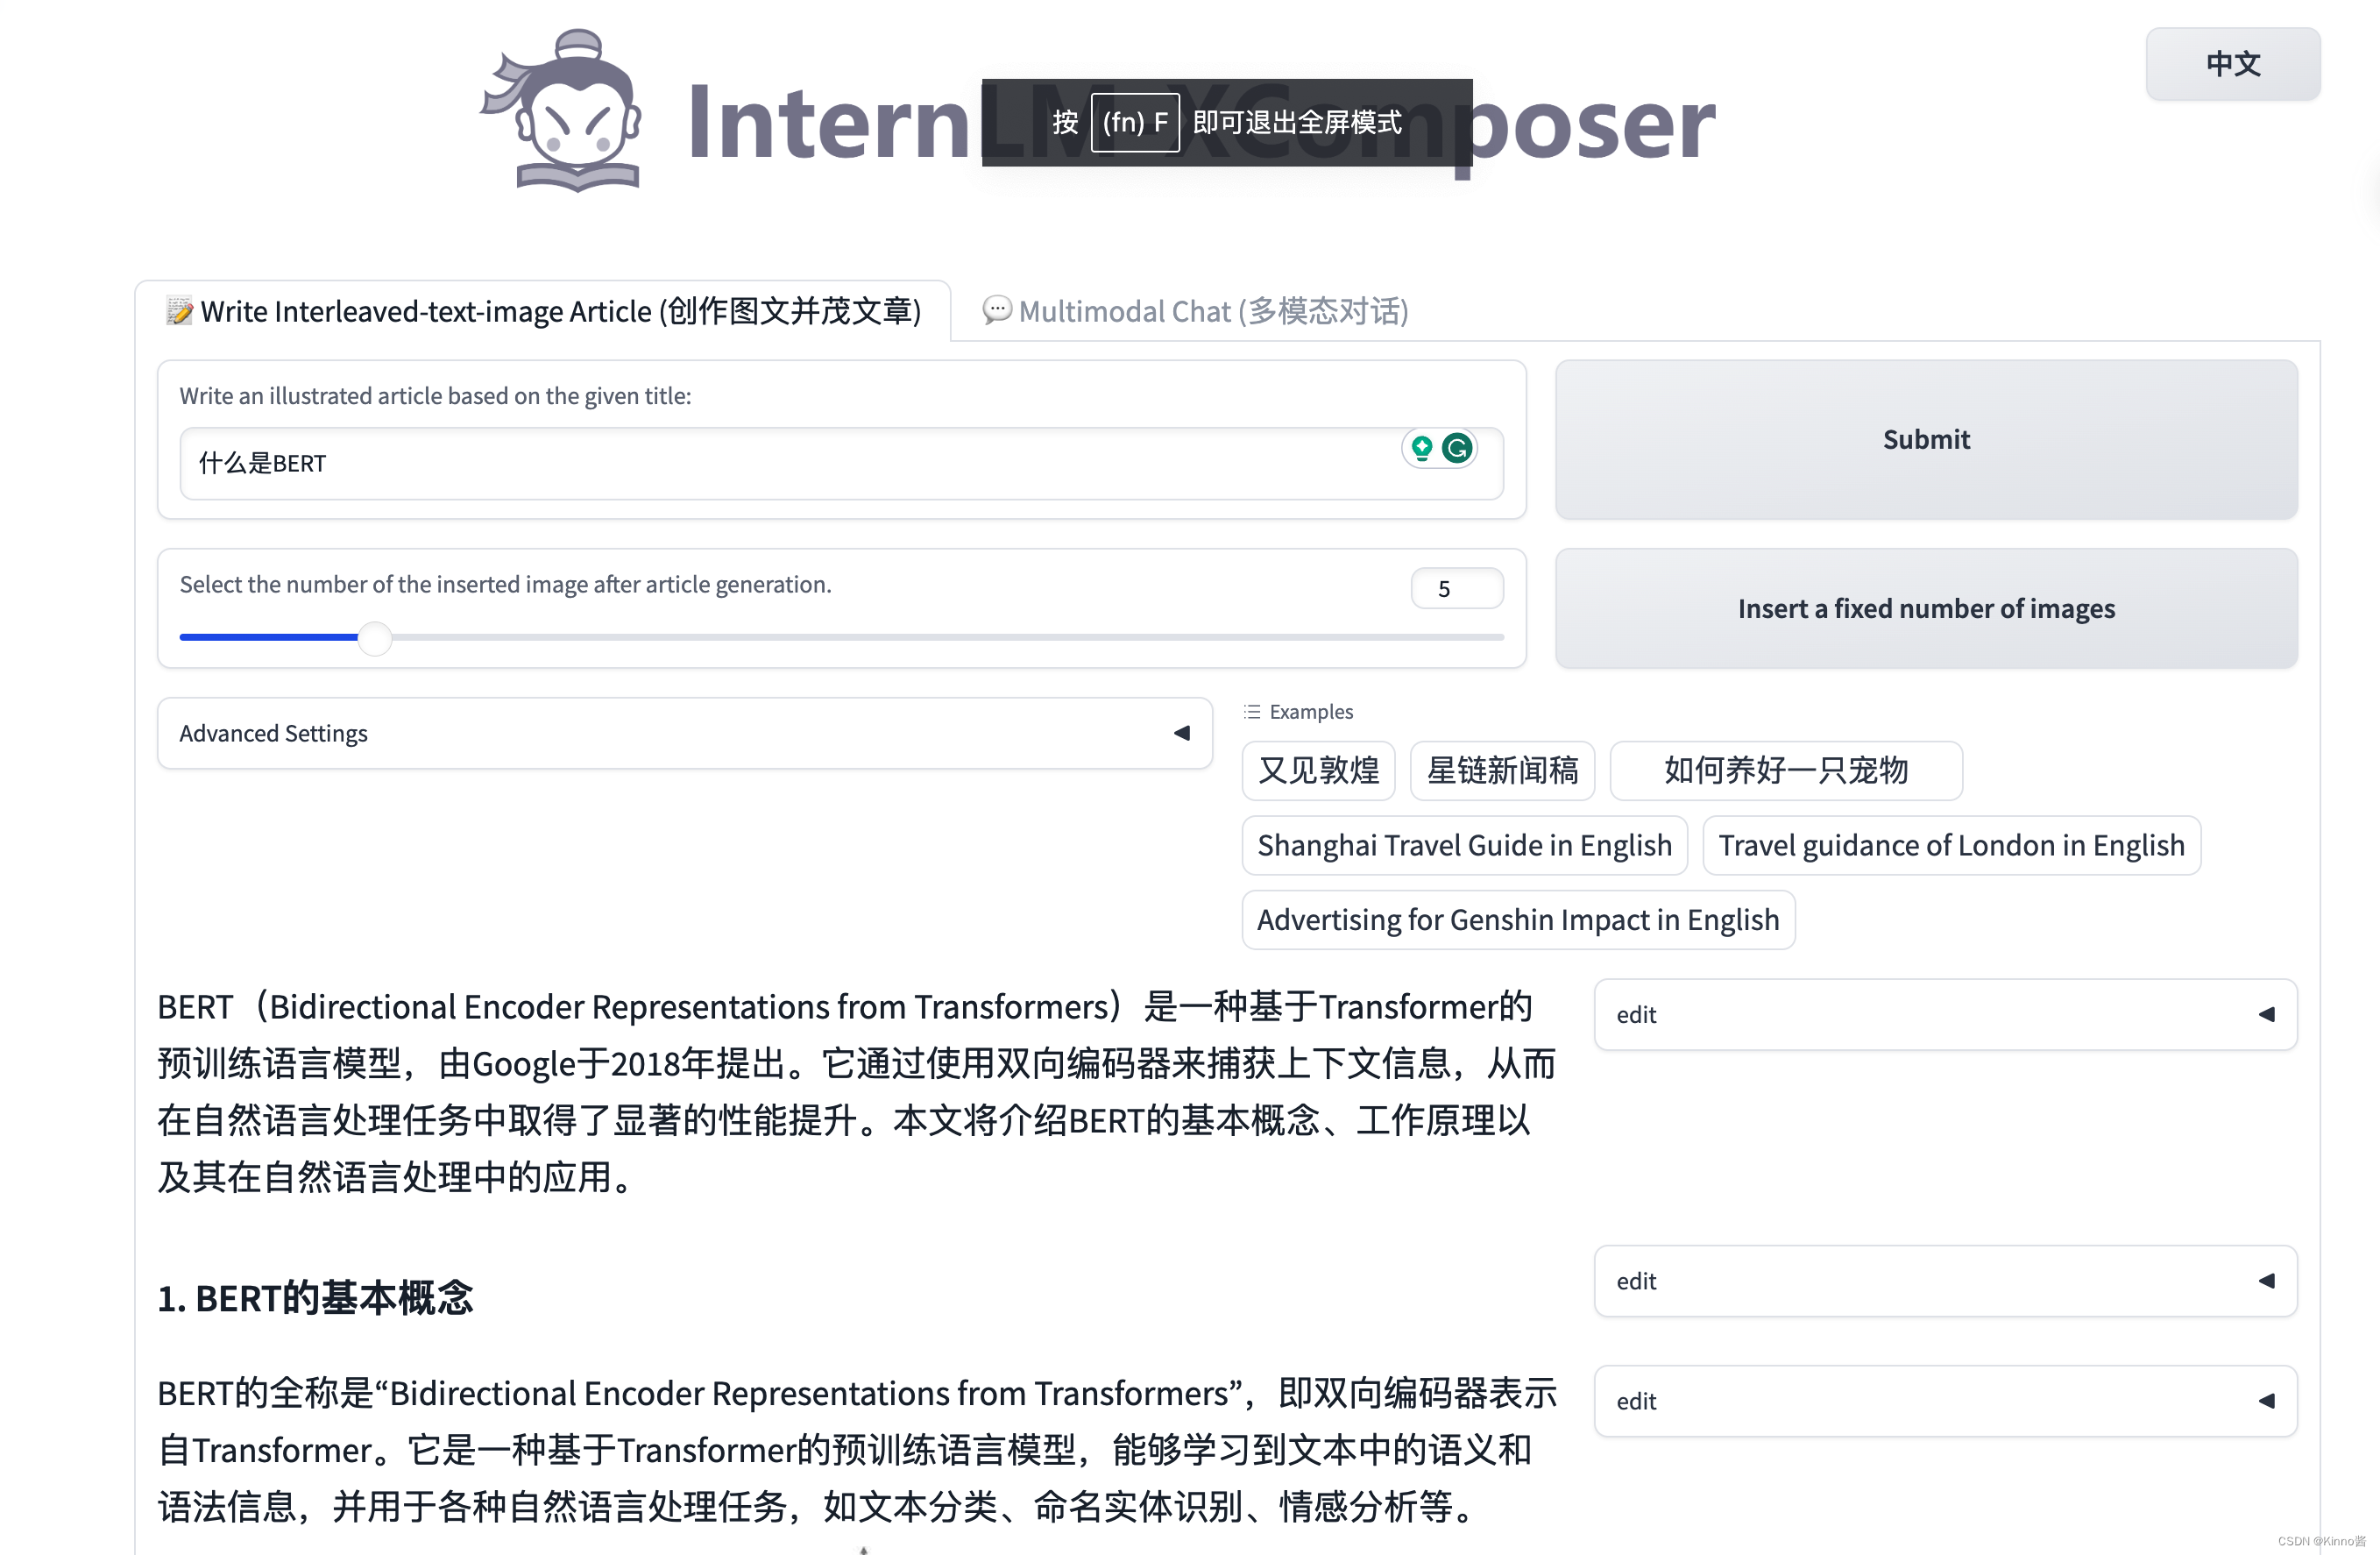
Task: Select example topic 星链新闻稿
Action: pyautogui.click(x=1504, y=769)
